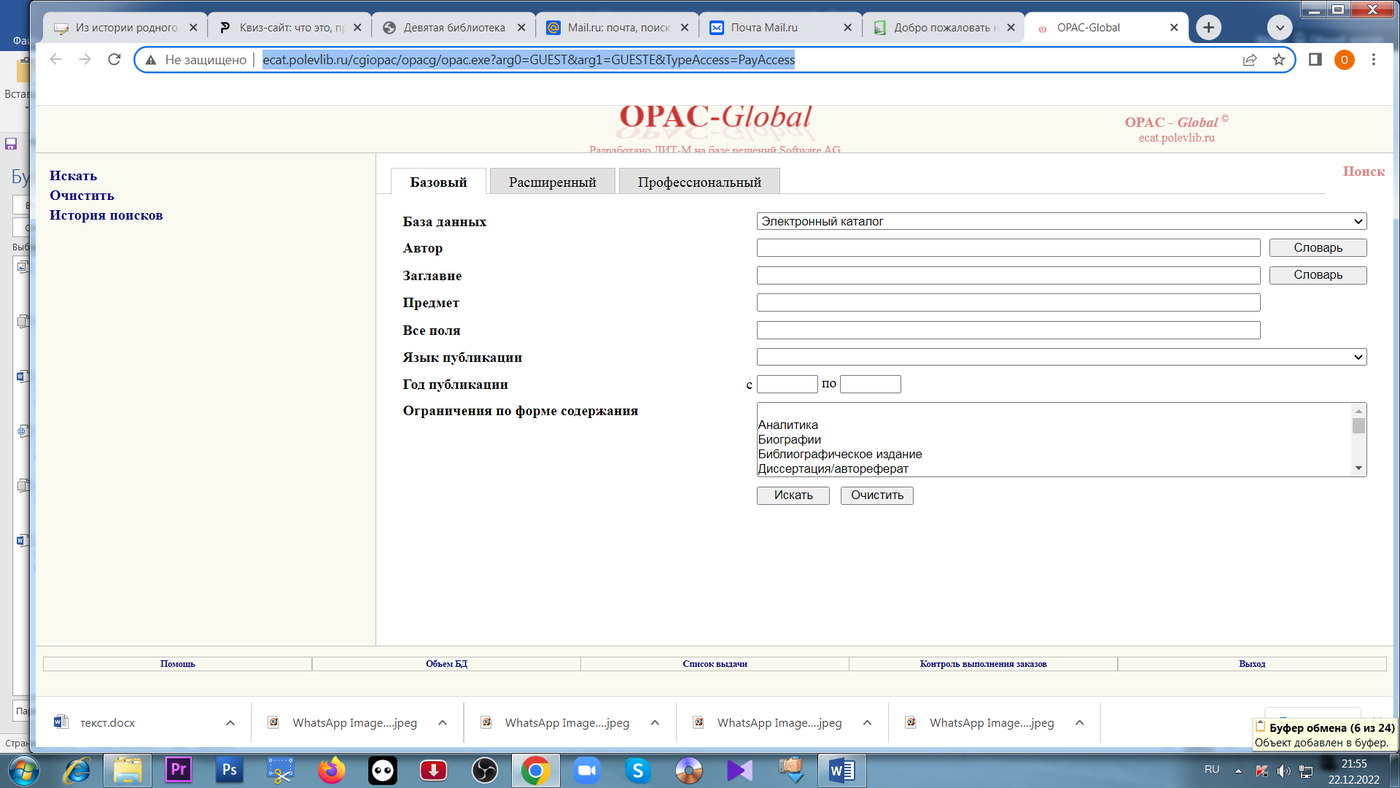
Task: Reload the page in Chrome
Action: point(114,60)
